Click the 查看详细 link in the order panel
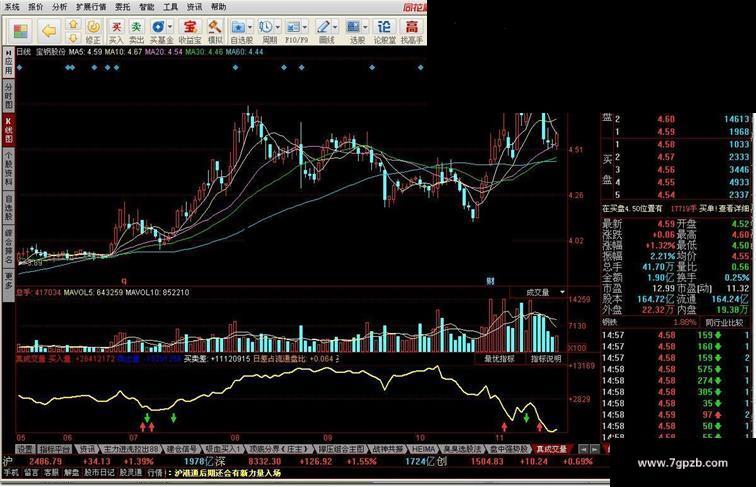Viewport: 756px width, 487px height. [734, 208]
